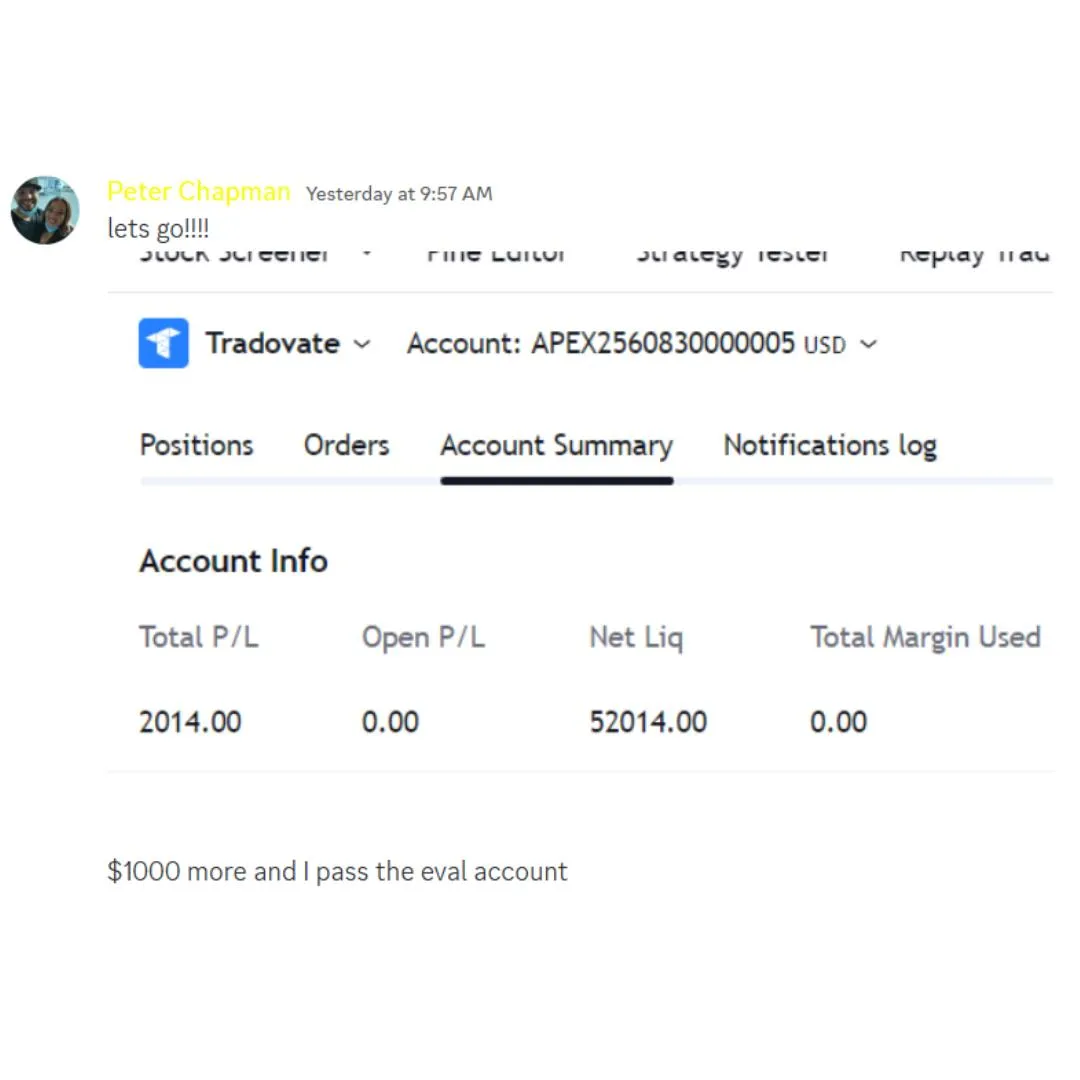Click the Stock Screener panel button
The width and height of the screenshot is (1080, 1080).
click(234, 255)
